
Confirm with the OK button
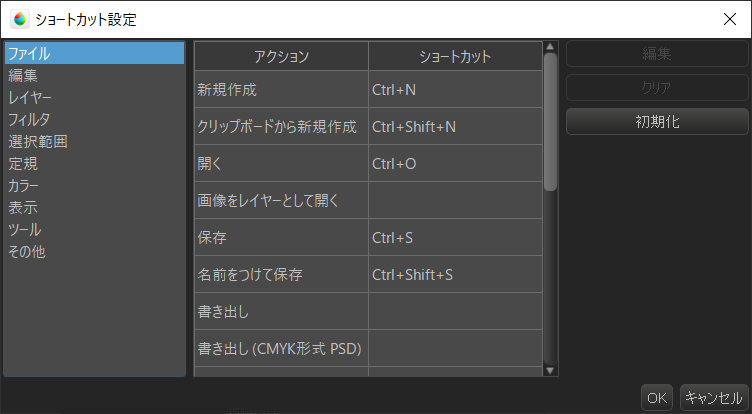coord(657,398)
